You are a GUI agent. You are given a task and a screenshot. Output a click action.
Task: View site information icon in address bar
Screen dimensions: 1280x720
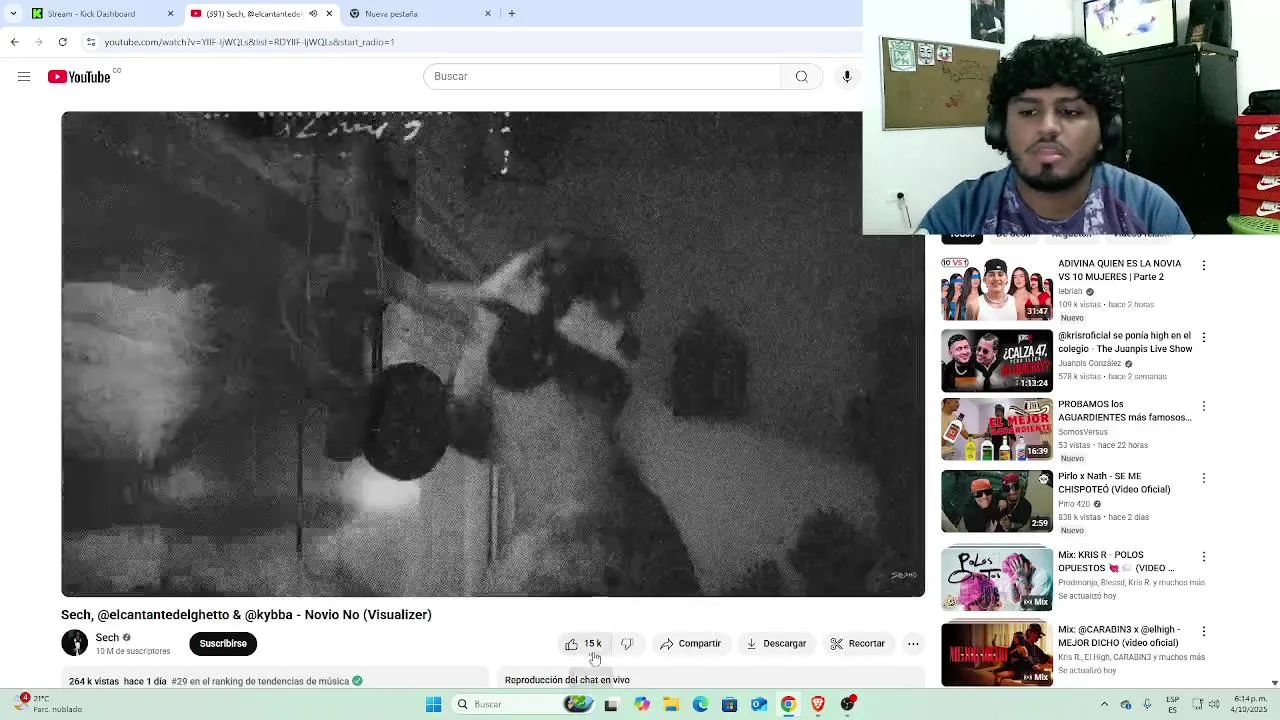pyautogui.click(x=90, y=42)
